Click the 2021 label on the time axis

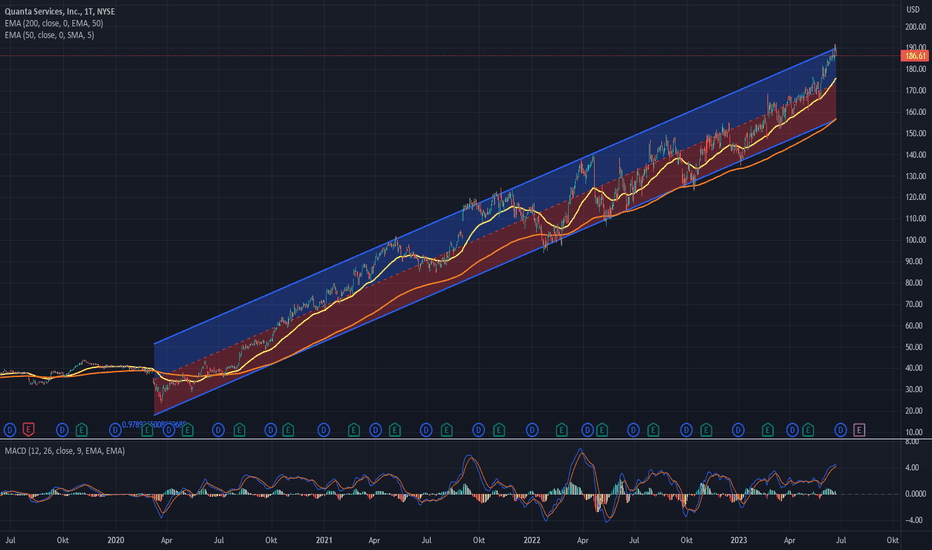click(324, 540)
